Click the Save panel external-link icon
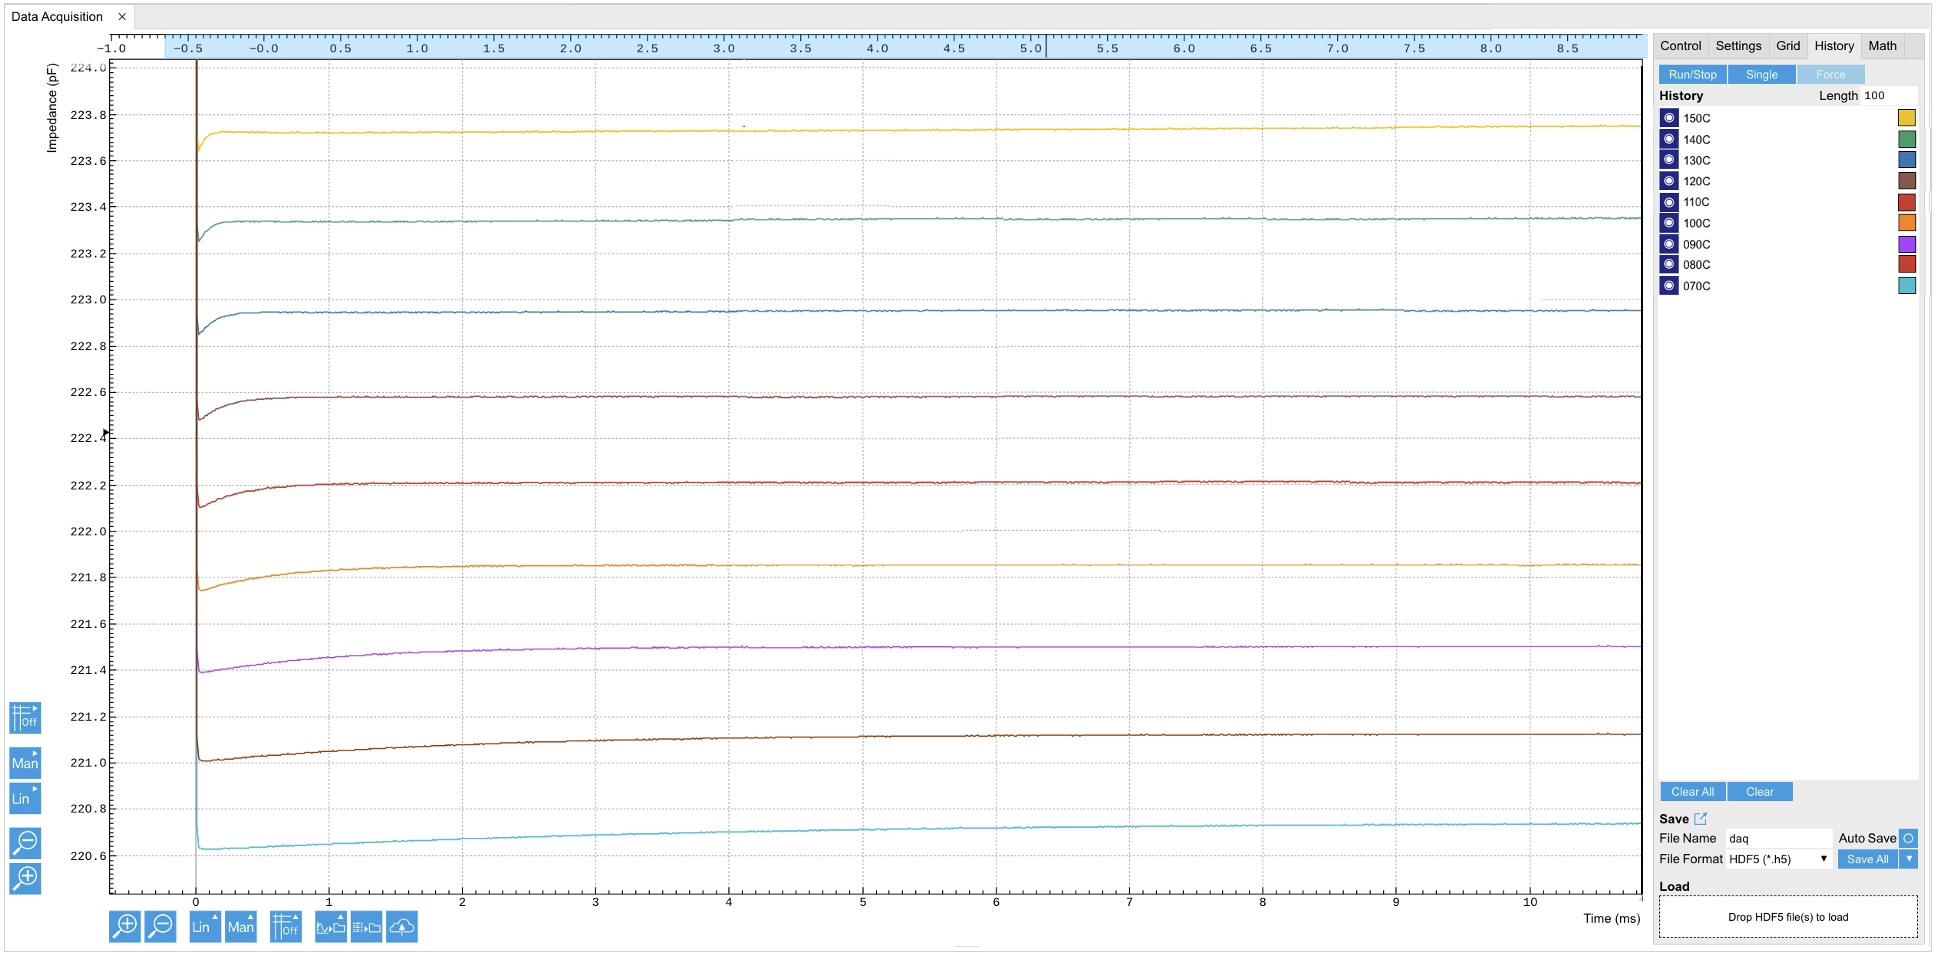 point(1700,819)
